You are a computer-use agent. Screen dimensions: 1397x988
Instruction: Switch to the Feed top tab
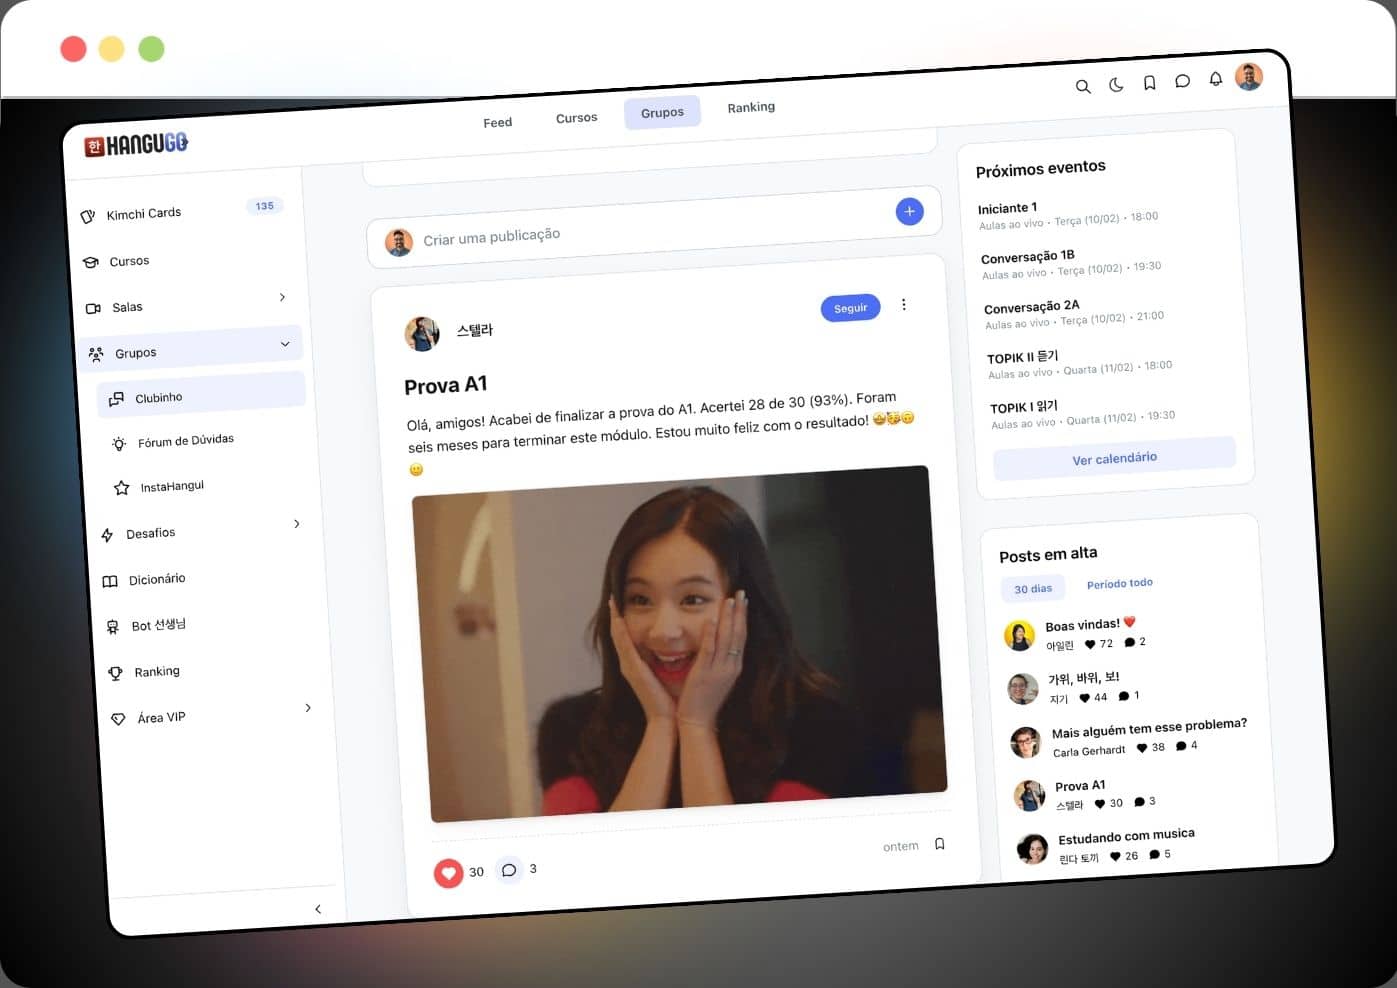pyautogui.click(x=497, y=122)
